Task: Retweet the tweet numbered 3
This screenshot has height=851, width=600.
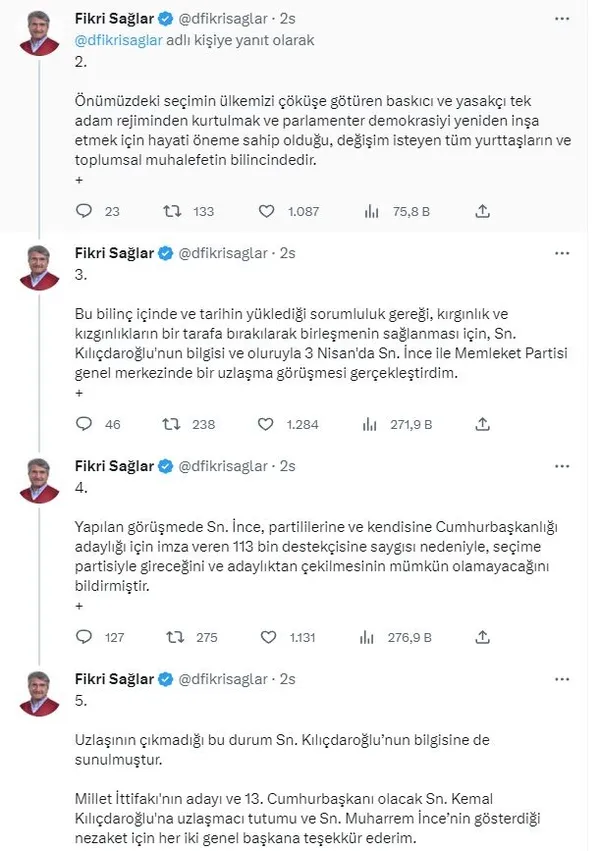Action: 170,424
